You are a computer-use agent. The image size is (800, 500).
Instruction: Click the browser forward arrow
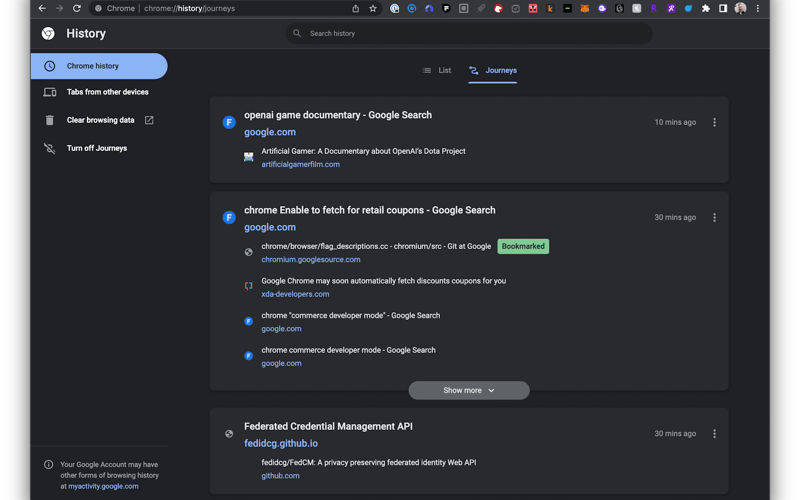[x=59, y=8]
